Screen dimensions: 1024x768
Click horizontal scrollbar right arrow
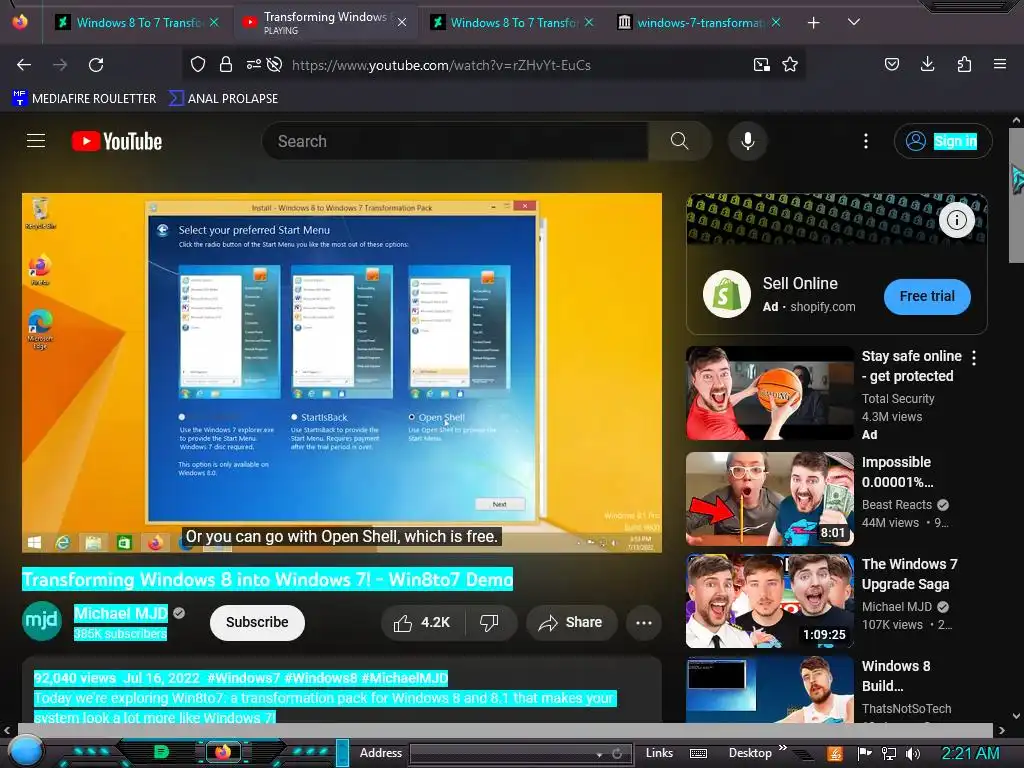[1001, 730]
